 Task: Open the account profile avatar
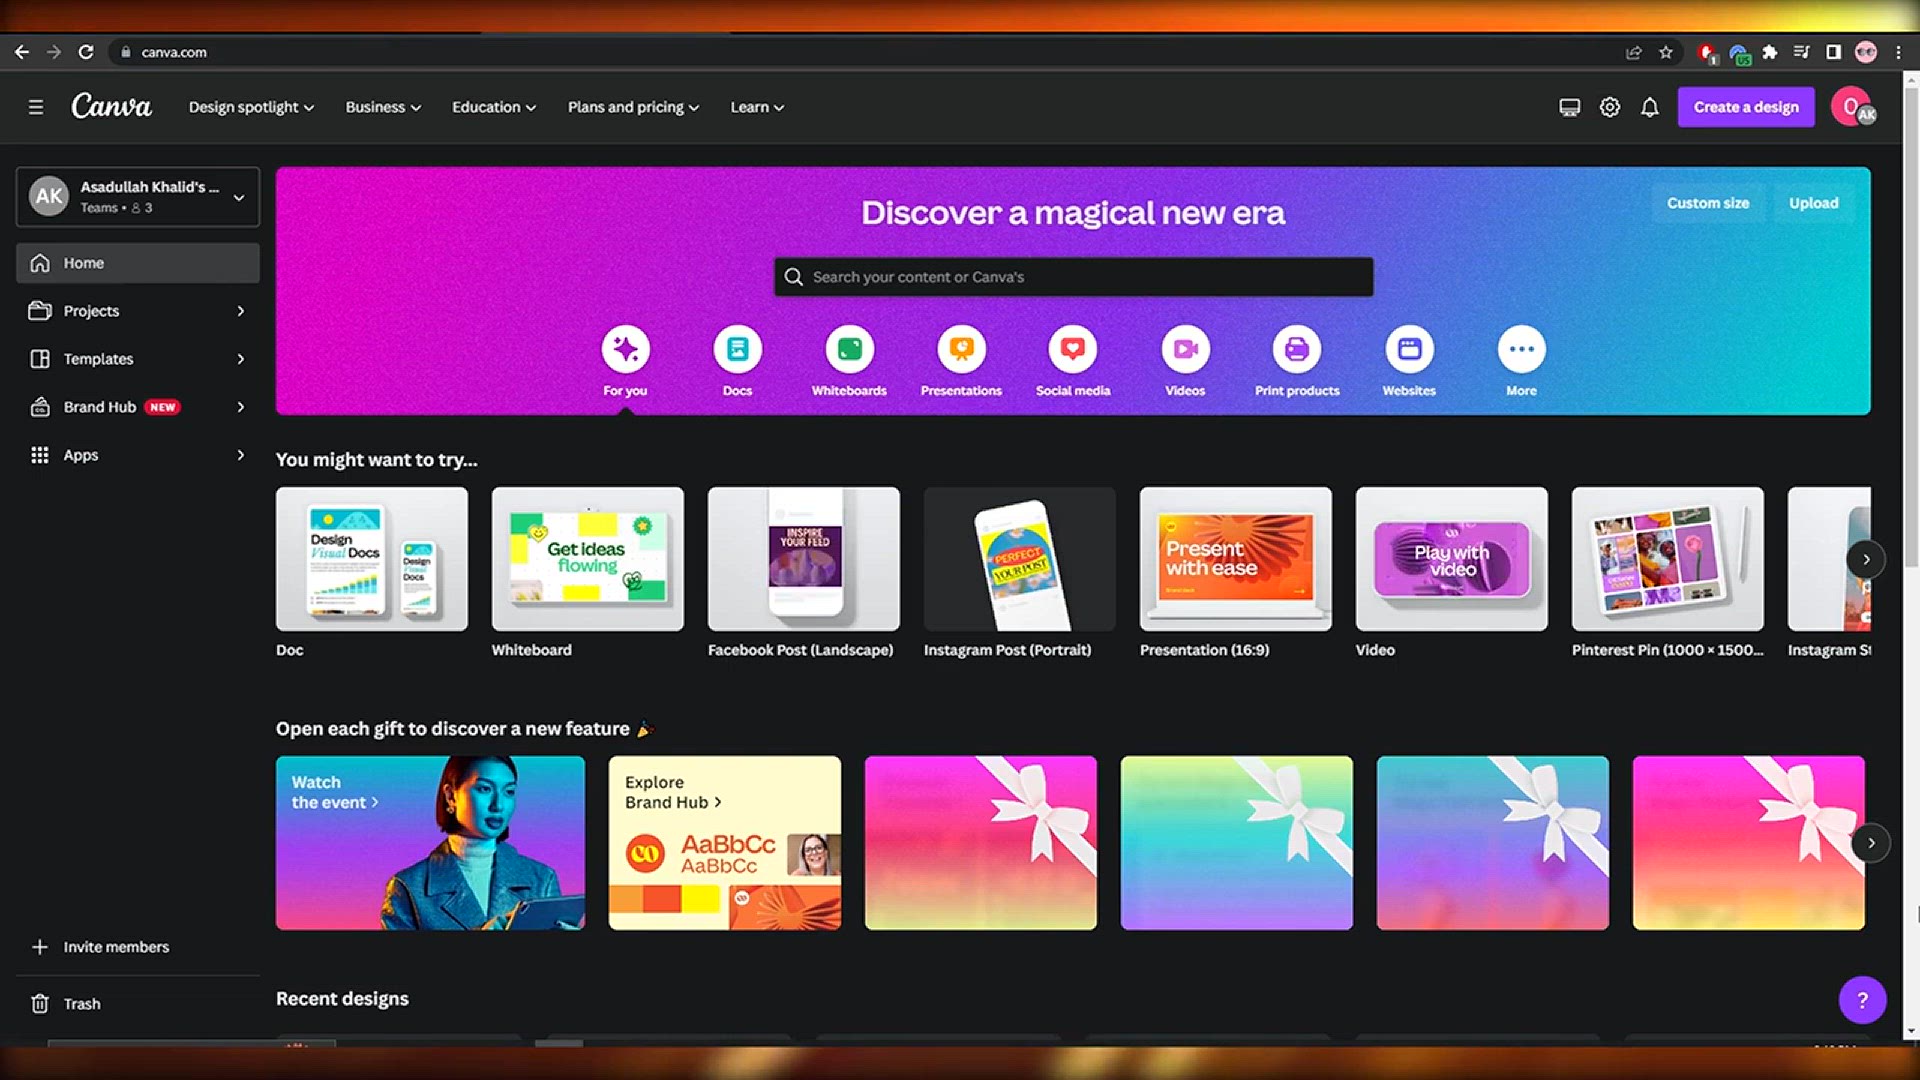1852,107
